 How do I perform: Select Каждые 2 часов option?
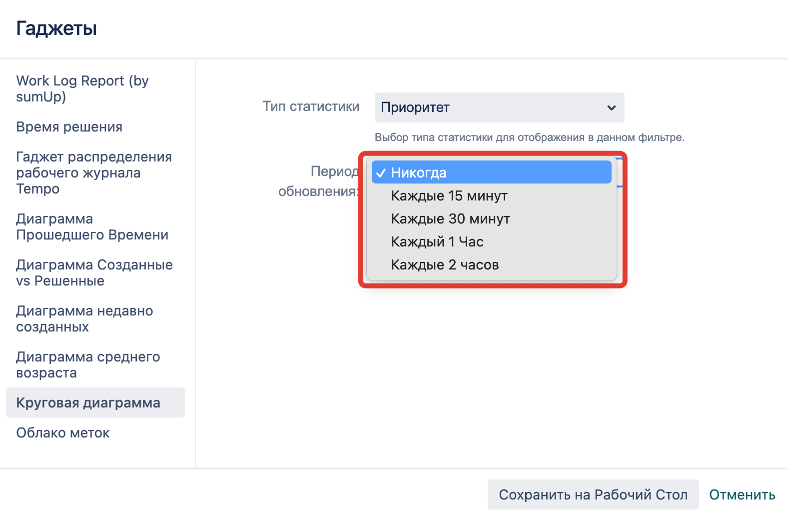(x=445, y=265)
